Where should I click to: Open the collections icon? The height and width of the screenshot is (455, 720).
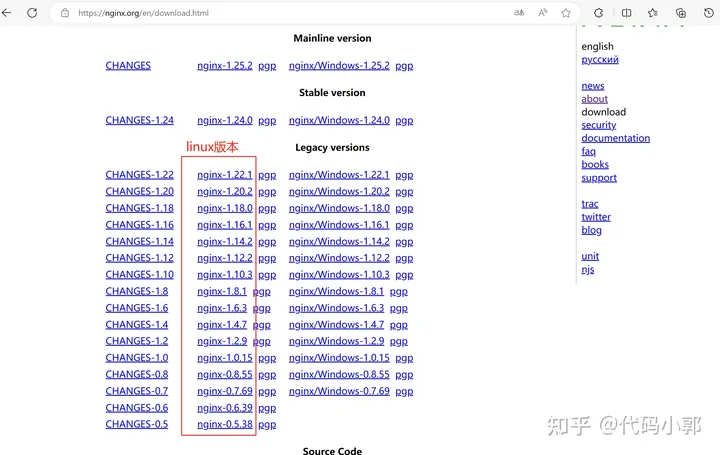click(x=681, y=13)
